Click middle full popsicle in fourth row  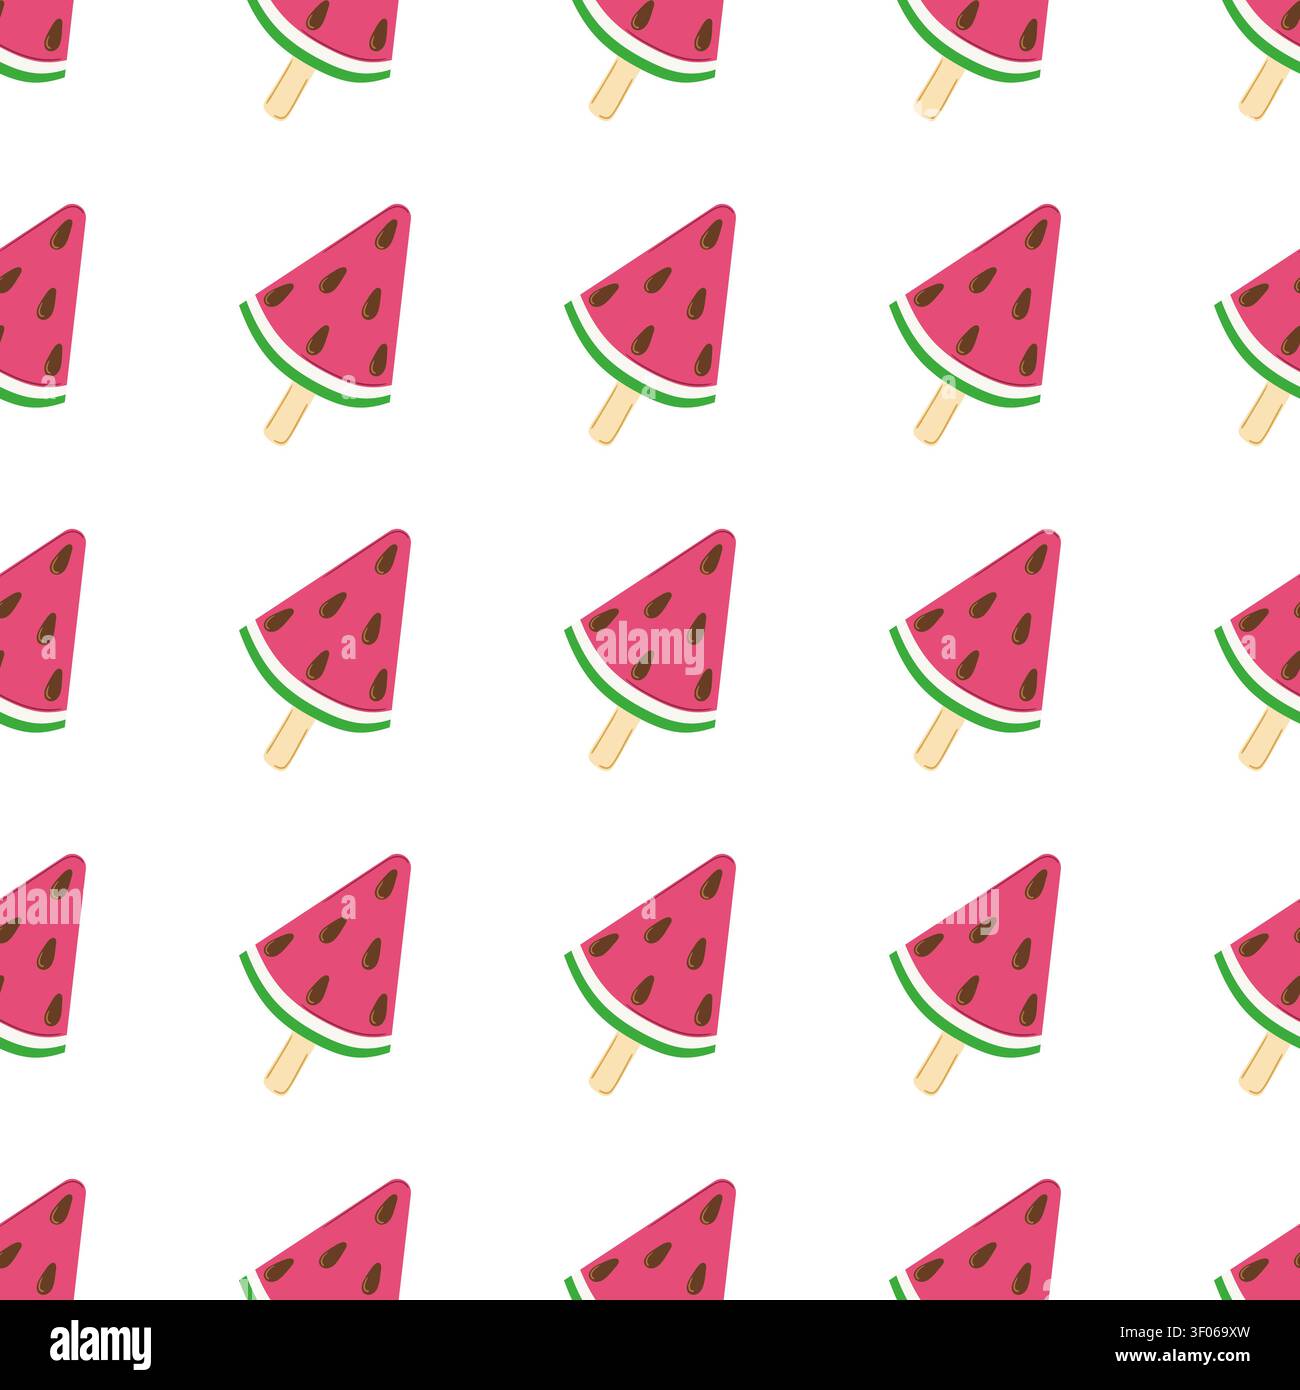(x=651, y=974)
